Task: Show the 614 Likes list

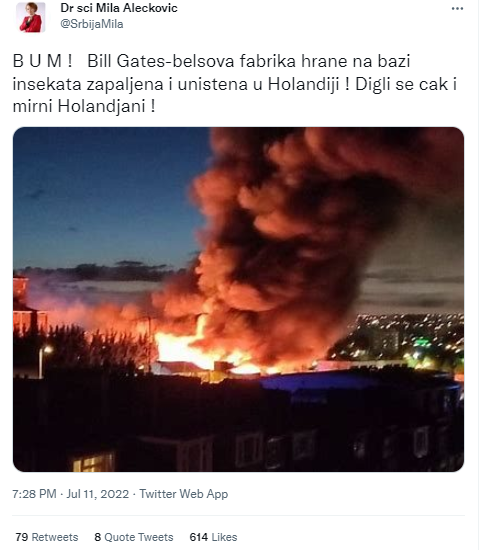Action: point(213,537)
